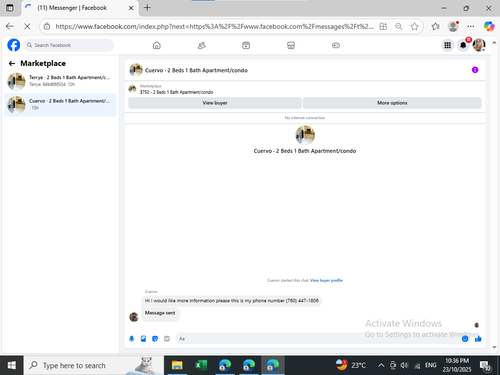The width and height of the screenshot is (500, 375).
Task: Open the volume control in system tray
Action: [404, 365]
